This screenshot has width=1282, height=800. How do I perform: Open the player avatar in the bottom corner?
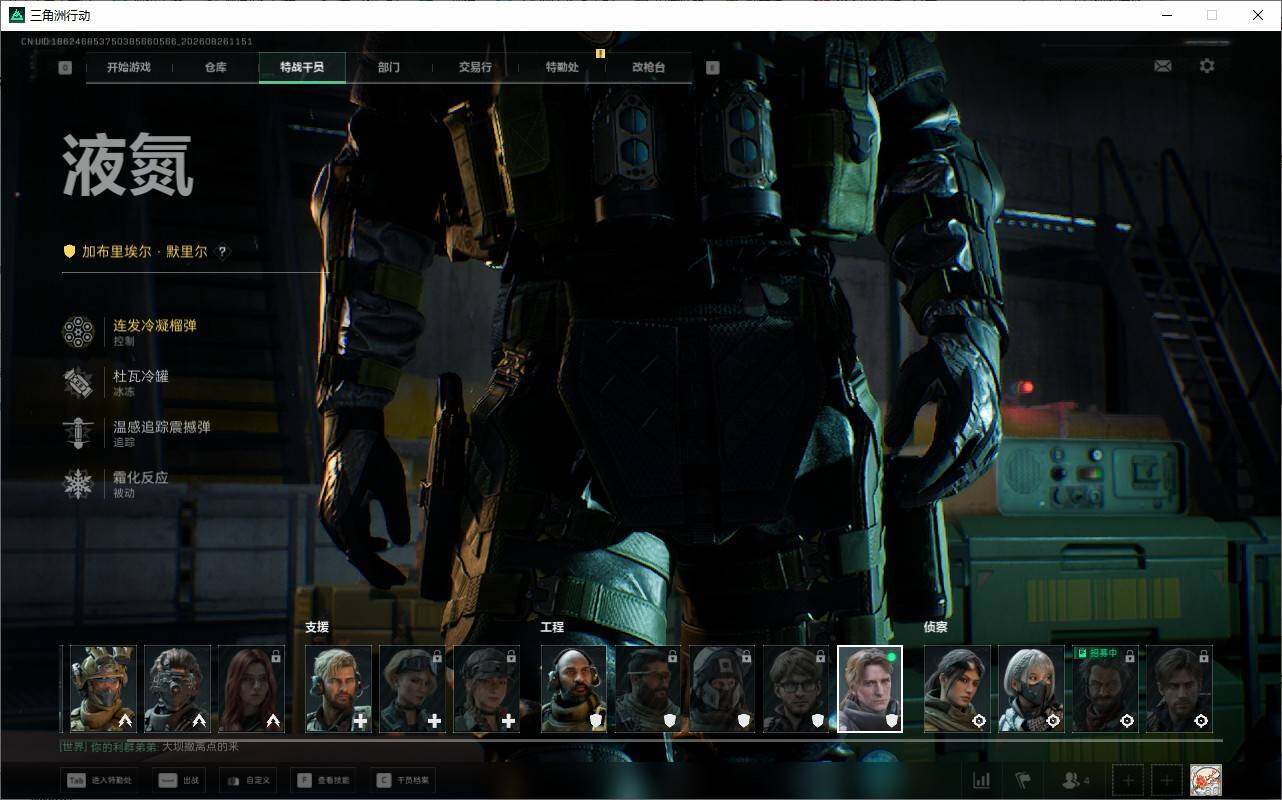pos(1206,780)
